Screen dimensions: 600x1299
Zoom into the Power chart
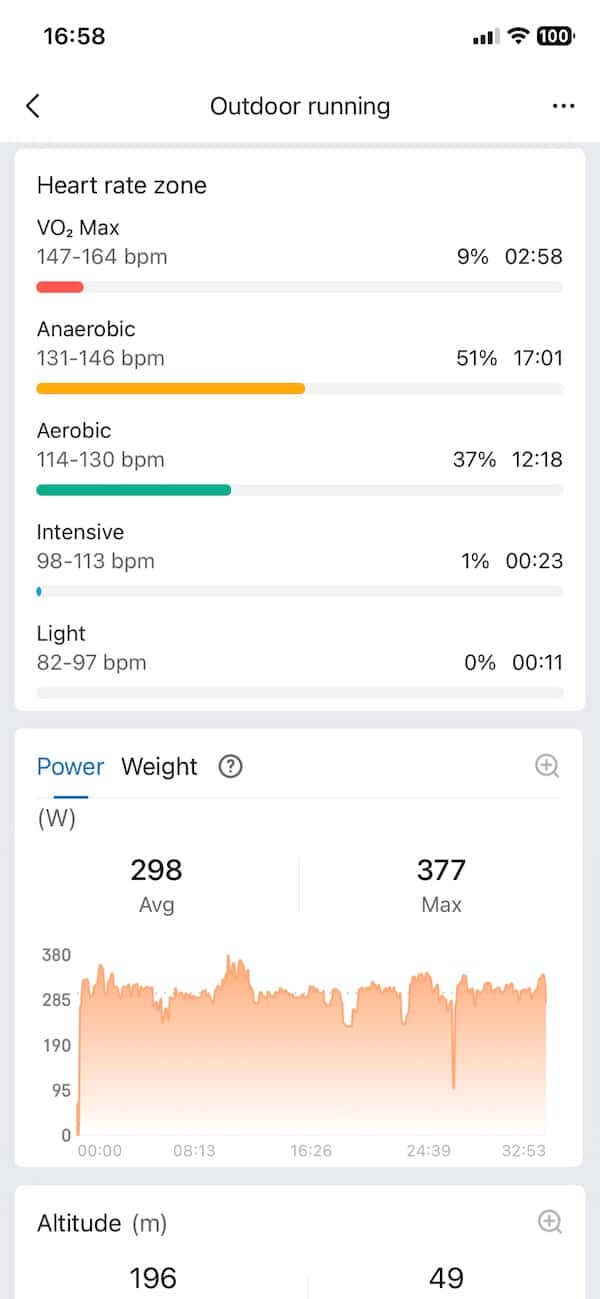coord(547,766)
